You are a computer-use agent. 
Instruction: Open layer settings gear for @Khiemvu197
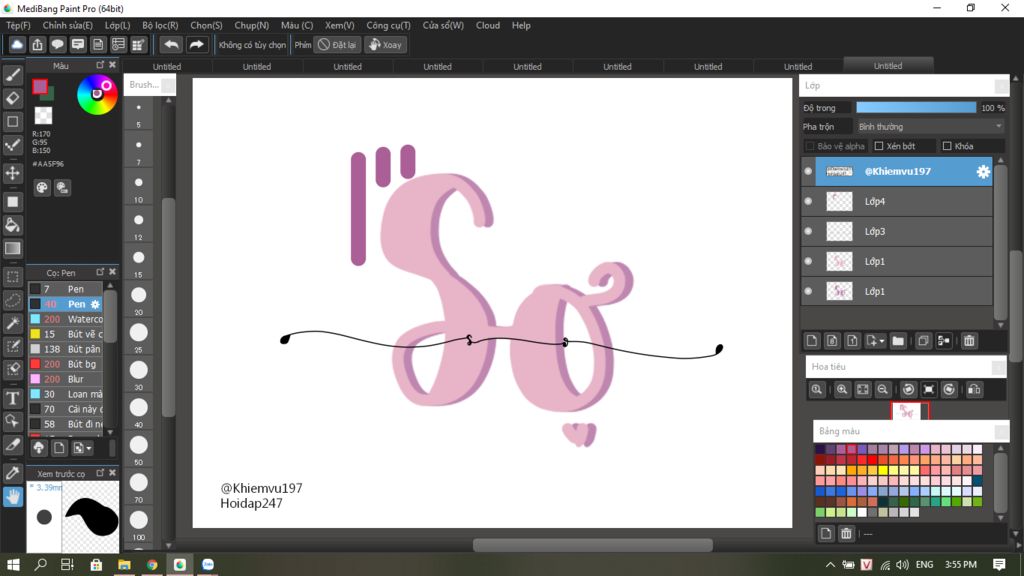[x=983, y=172]
